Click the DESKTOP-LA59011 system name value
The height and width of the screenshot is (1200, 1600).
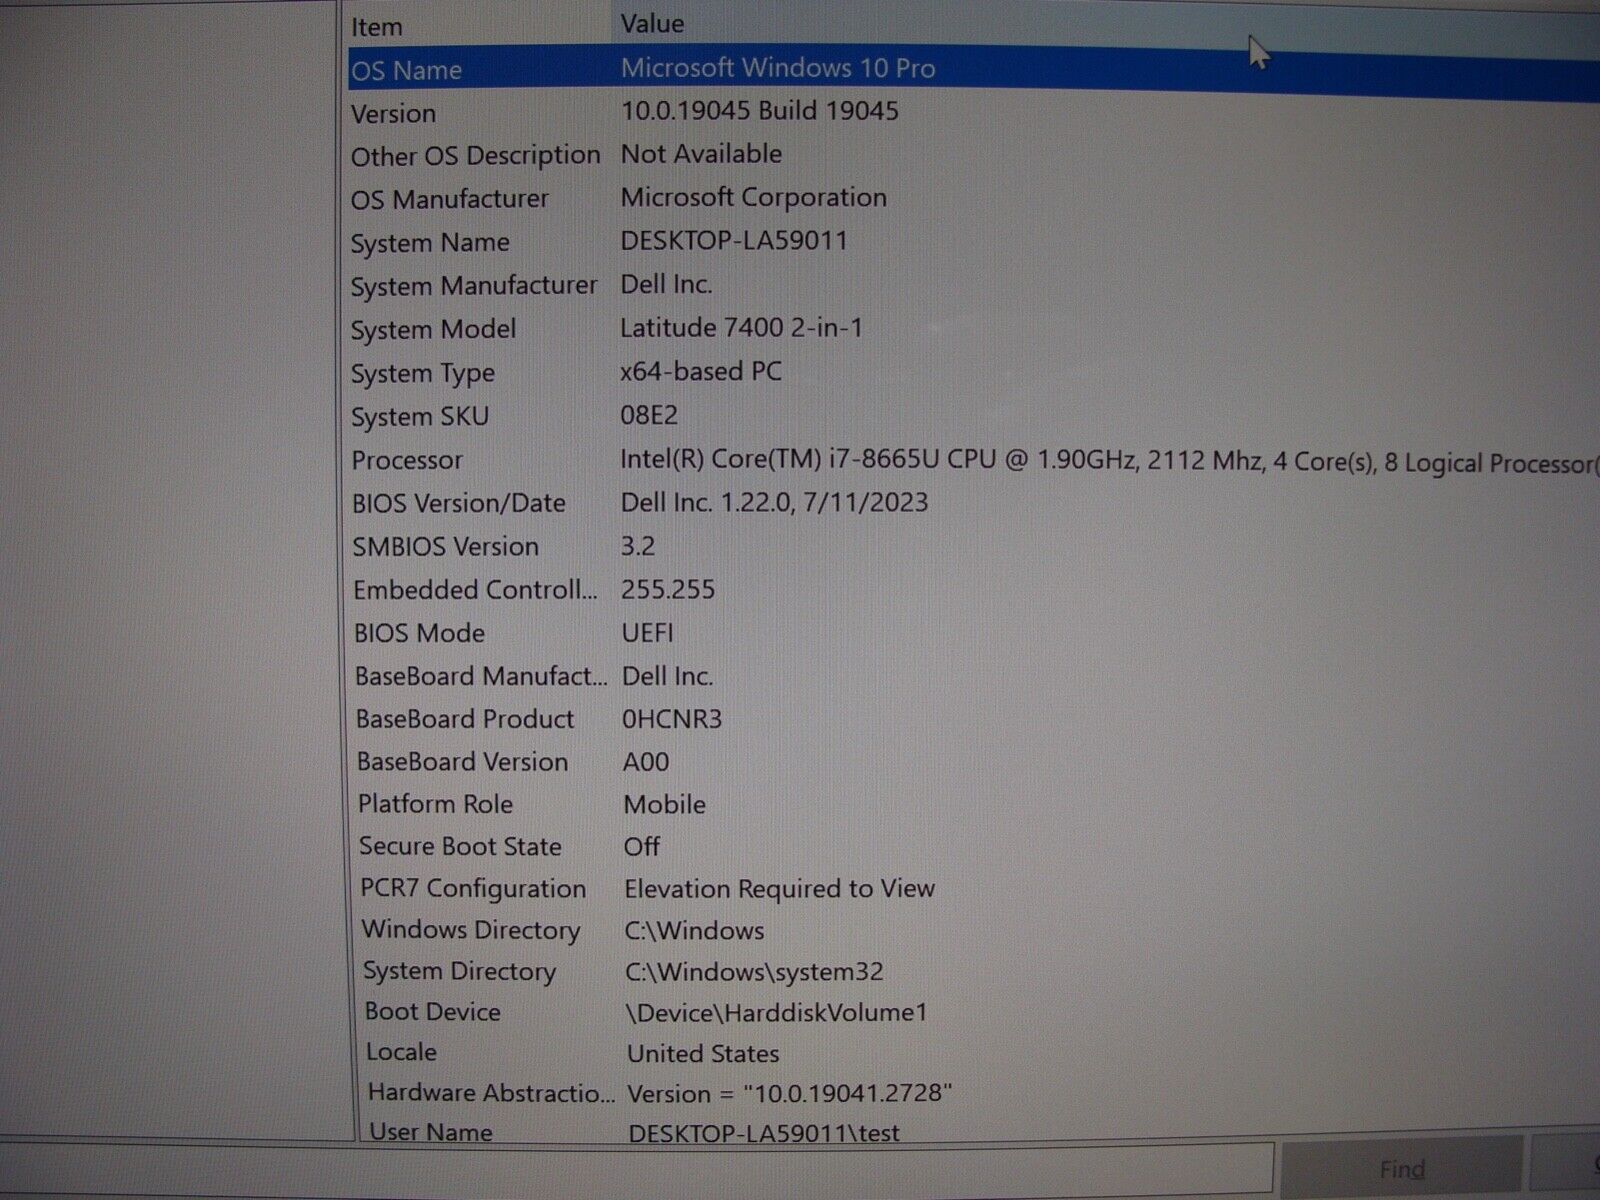pyautogui.click(x=734, y=241)
